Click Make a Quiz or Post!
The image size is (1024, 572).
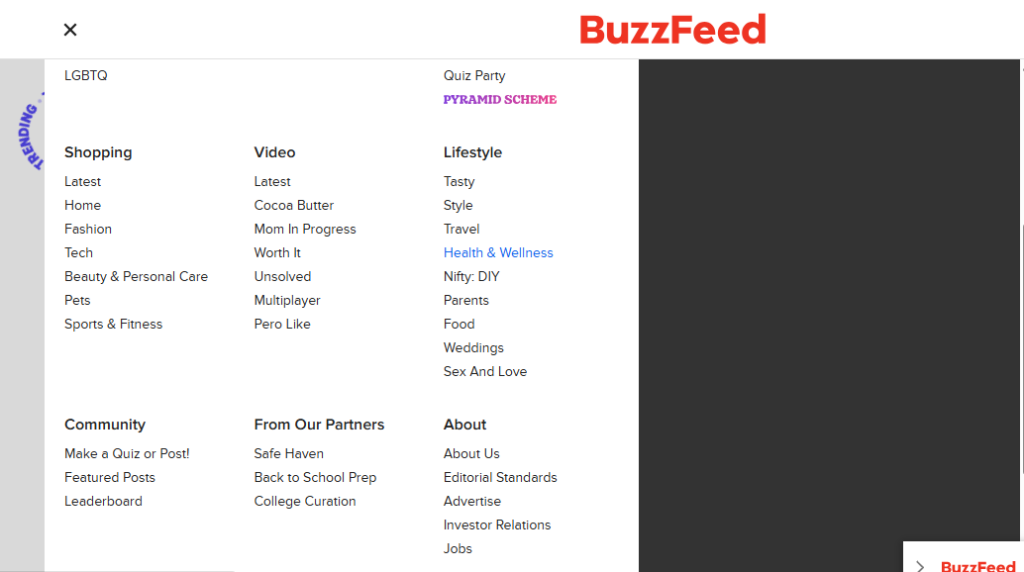coord(127,454)
